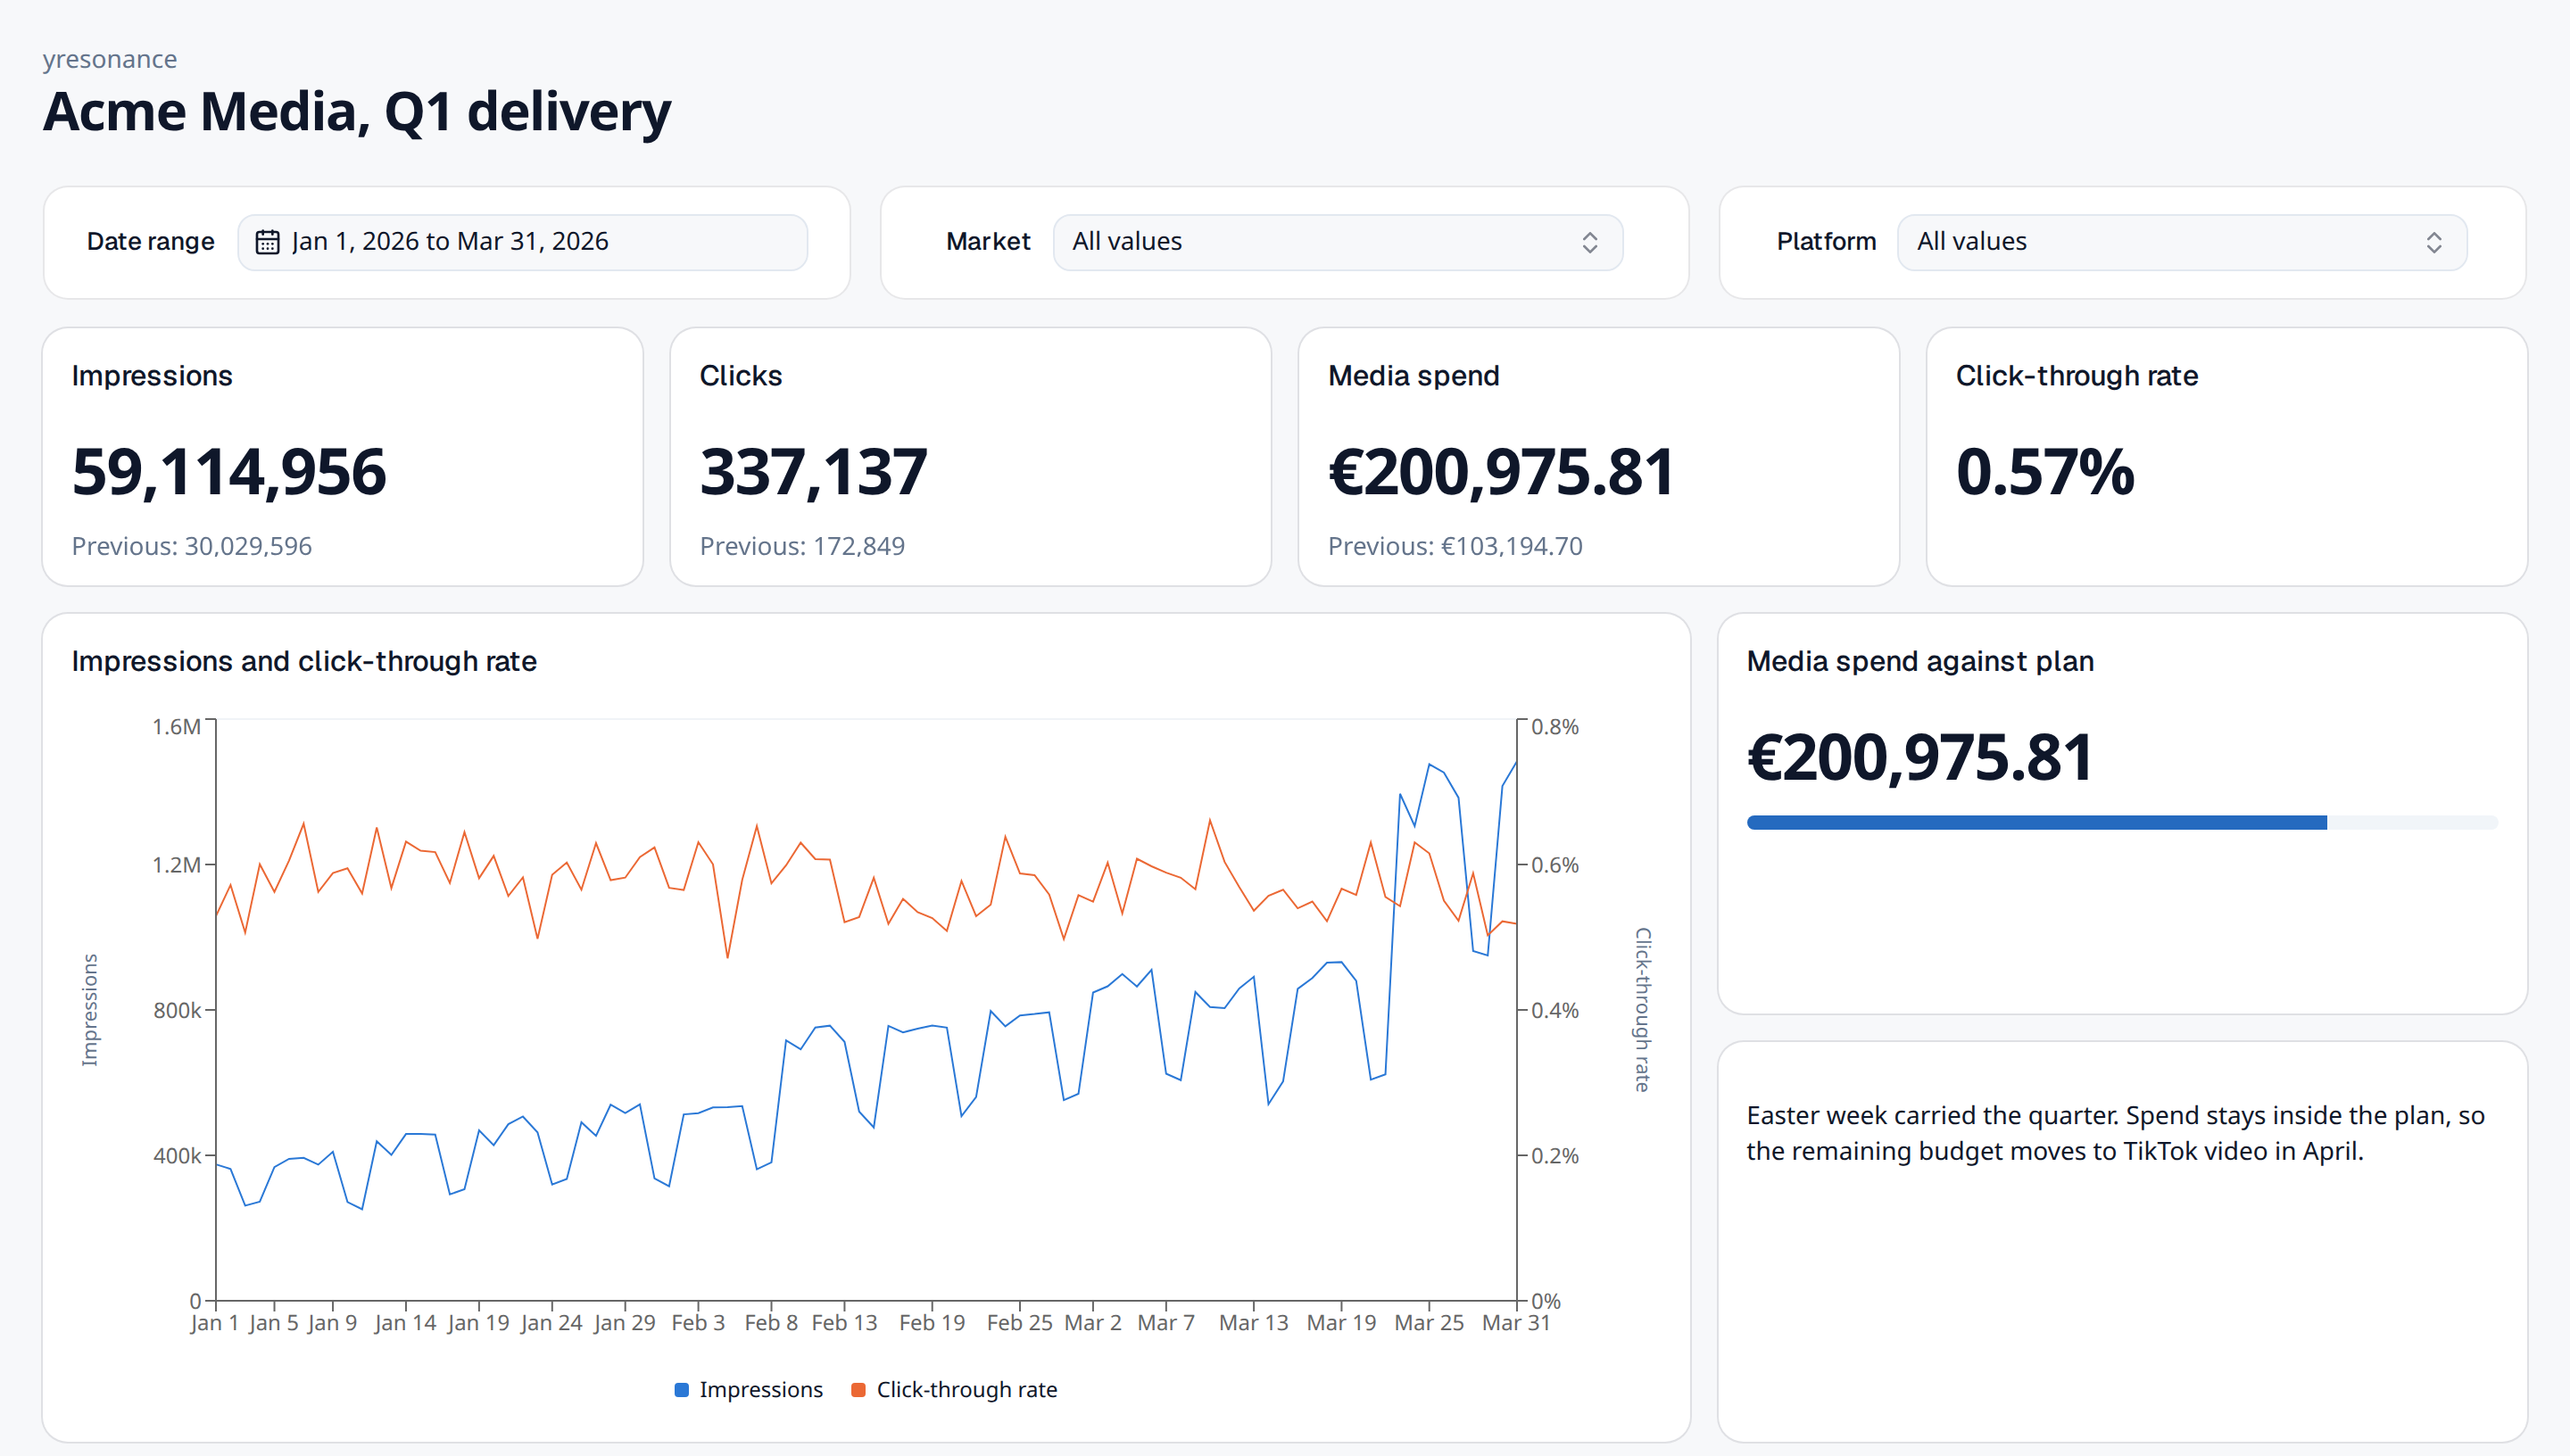Open the Platform dropdown
2570x1456 pixels.
[x=2181, y=242]
